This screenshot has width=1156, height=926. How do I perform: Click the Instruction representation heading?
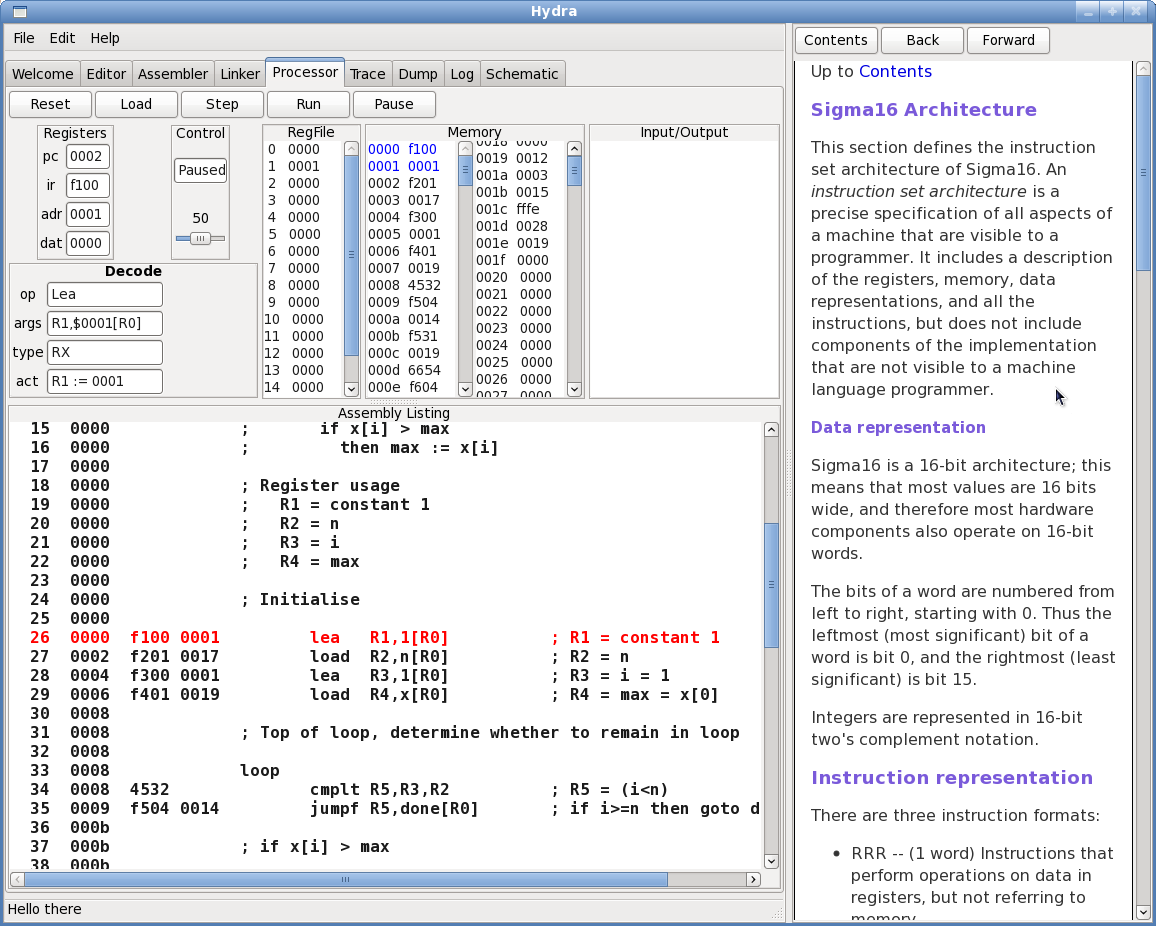pos(952,778)
